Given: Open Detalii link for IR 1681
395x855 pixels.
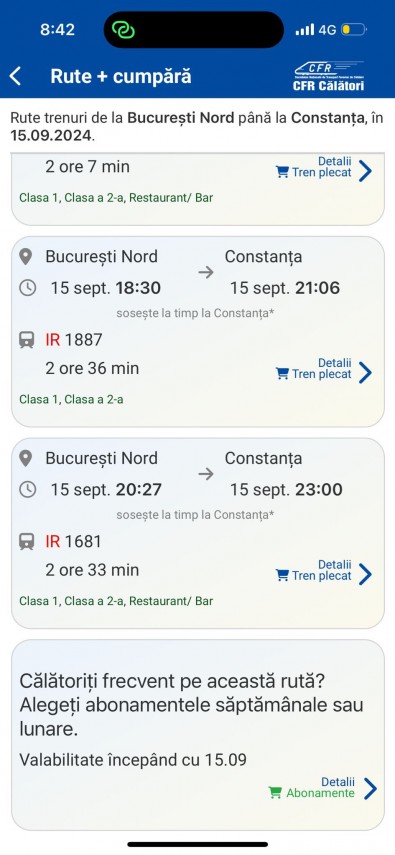Looking at the screenshot, I should (335, 565).
